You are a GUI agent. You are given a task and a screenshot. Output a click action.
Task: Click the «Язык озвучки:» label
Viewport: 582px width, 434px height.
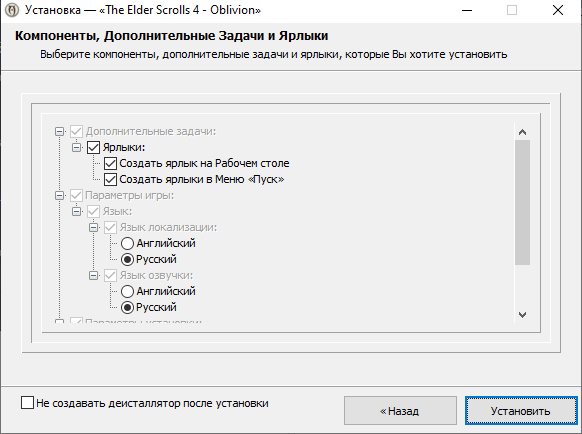pyautogui.click(x=156, y=275)
